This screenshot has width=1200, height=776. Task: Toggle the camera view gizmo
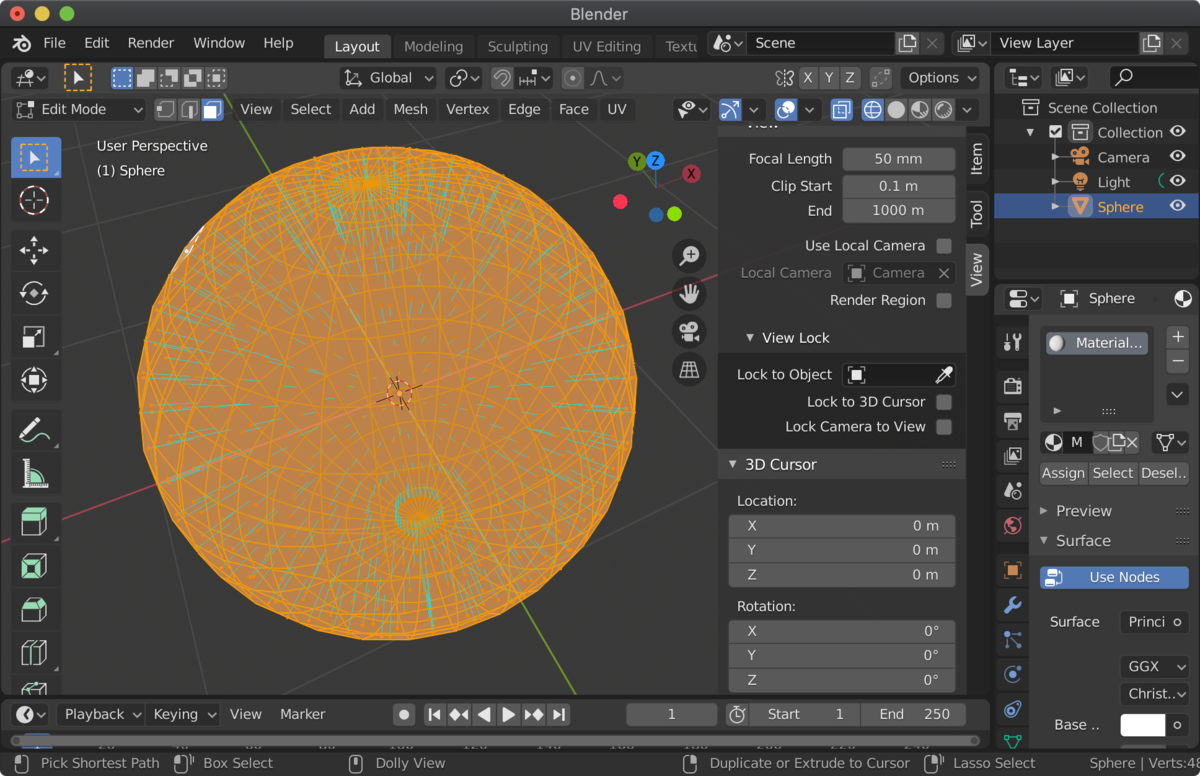click(x=689, y=331)
